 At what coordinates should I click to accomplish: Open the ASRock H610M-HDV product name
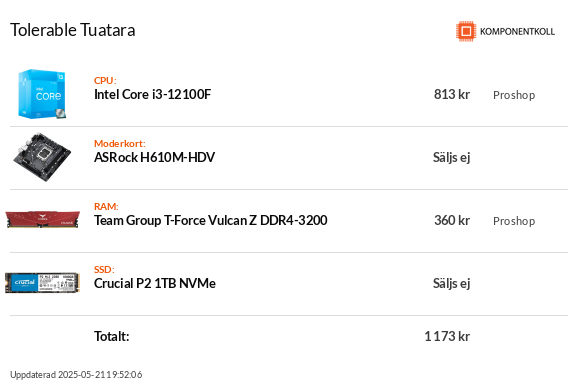(x=154, y=158)
